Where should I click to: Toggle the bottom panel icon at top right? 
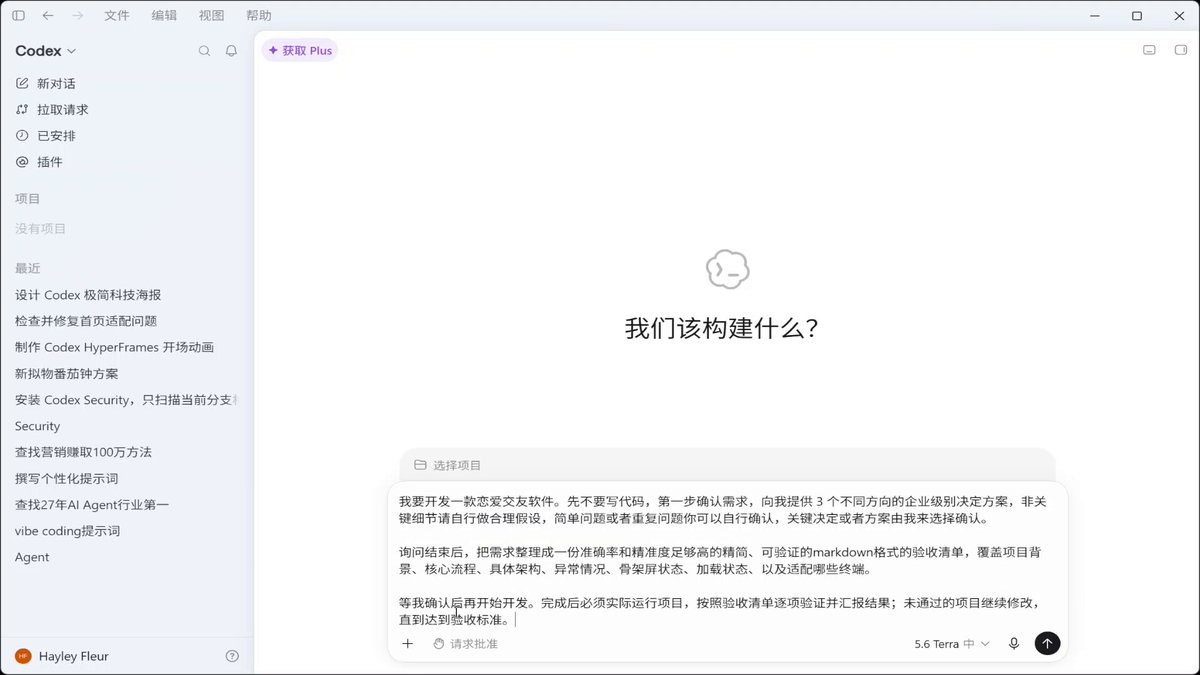[x=1150, y=50]
